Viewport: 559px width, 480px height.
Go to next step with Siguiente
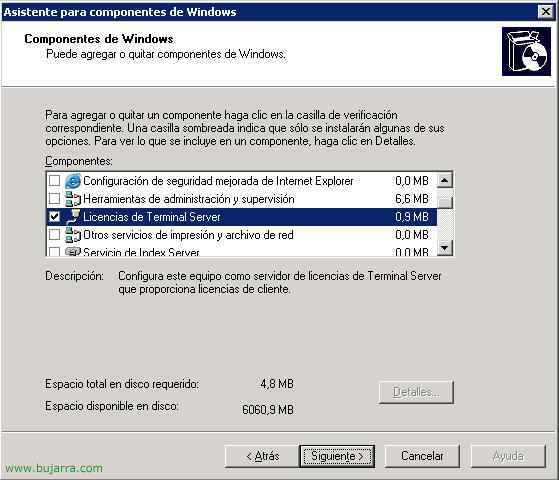click(x=337, y=456)
